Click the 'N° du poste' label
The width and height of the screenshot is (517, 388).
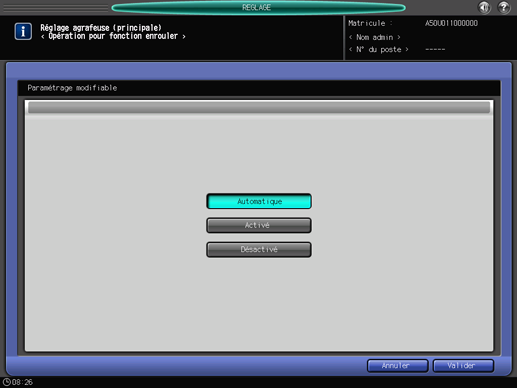point(379,49)
